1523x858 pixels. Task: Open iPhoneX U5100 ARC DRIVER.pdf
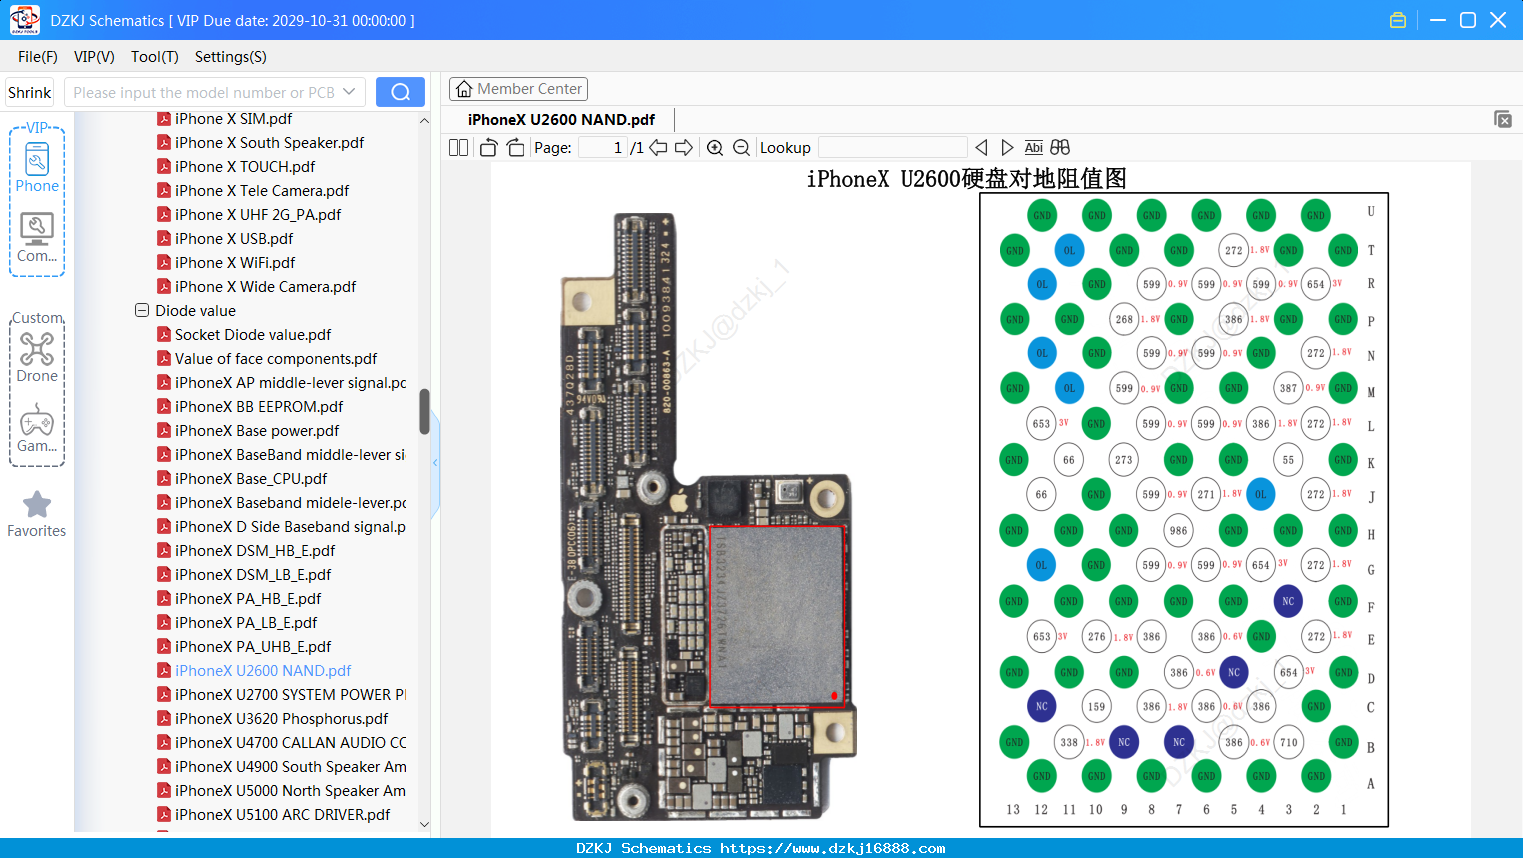[282, 815]
